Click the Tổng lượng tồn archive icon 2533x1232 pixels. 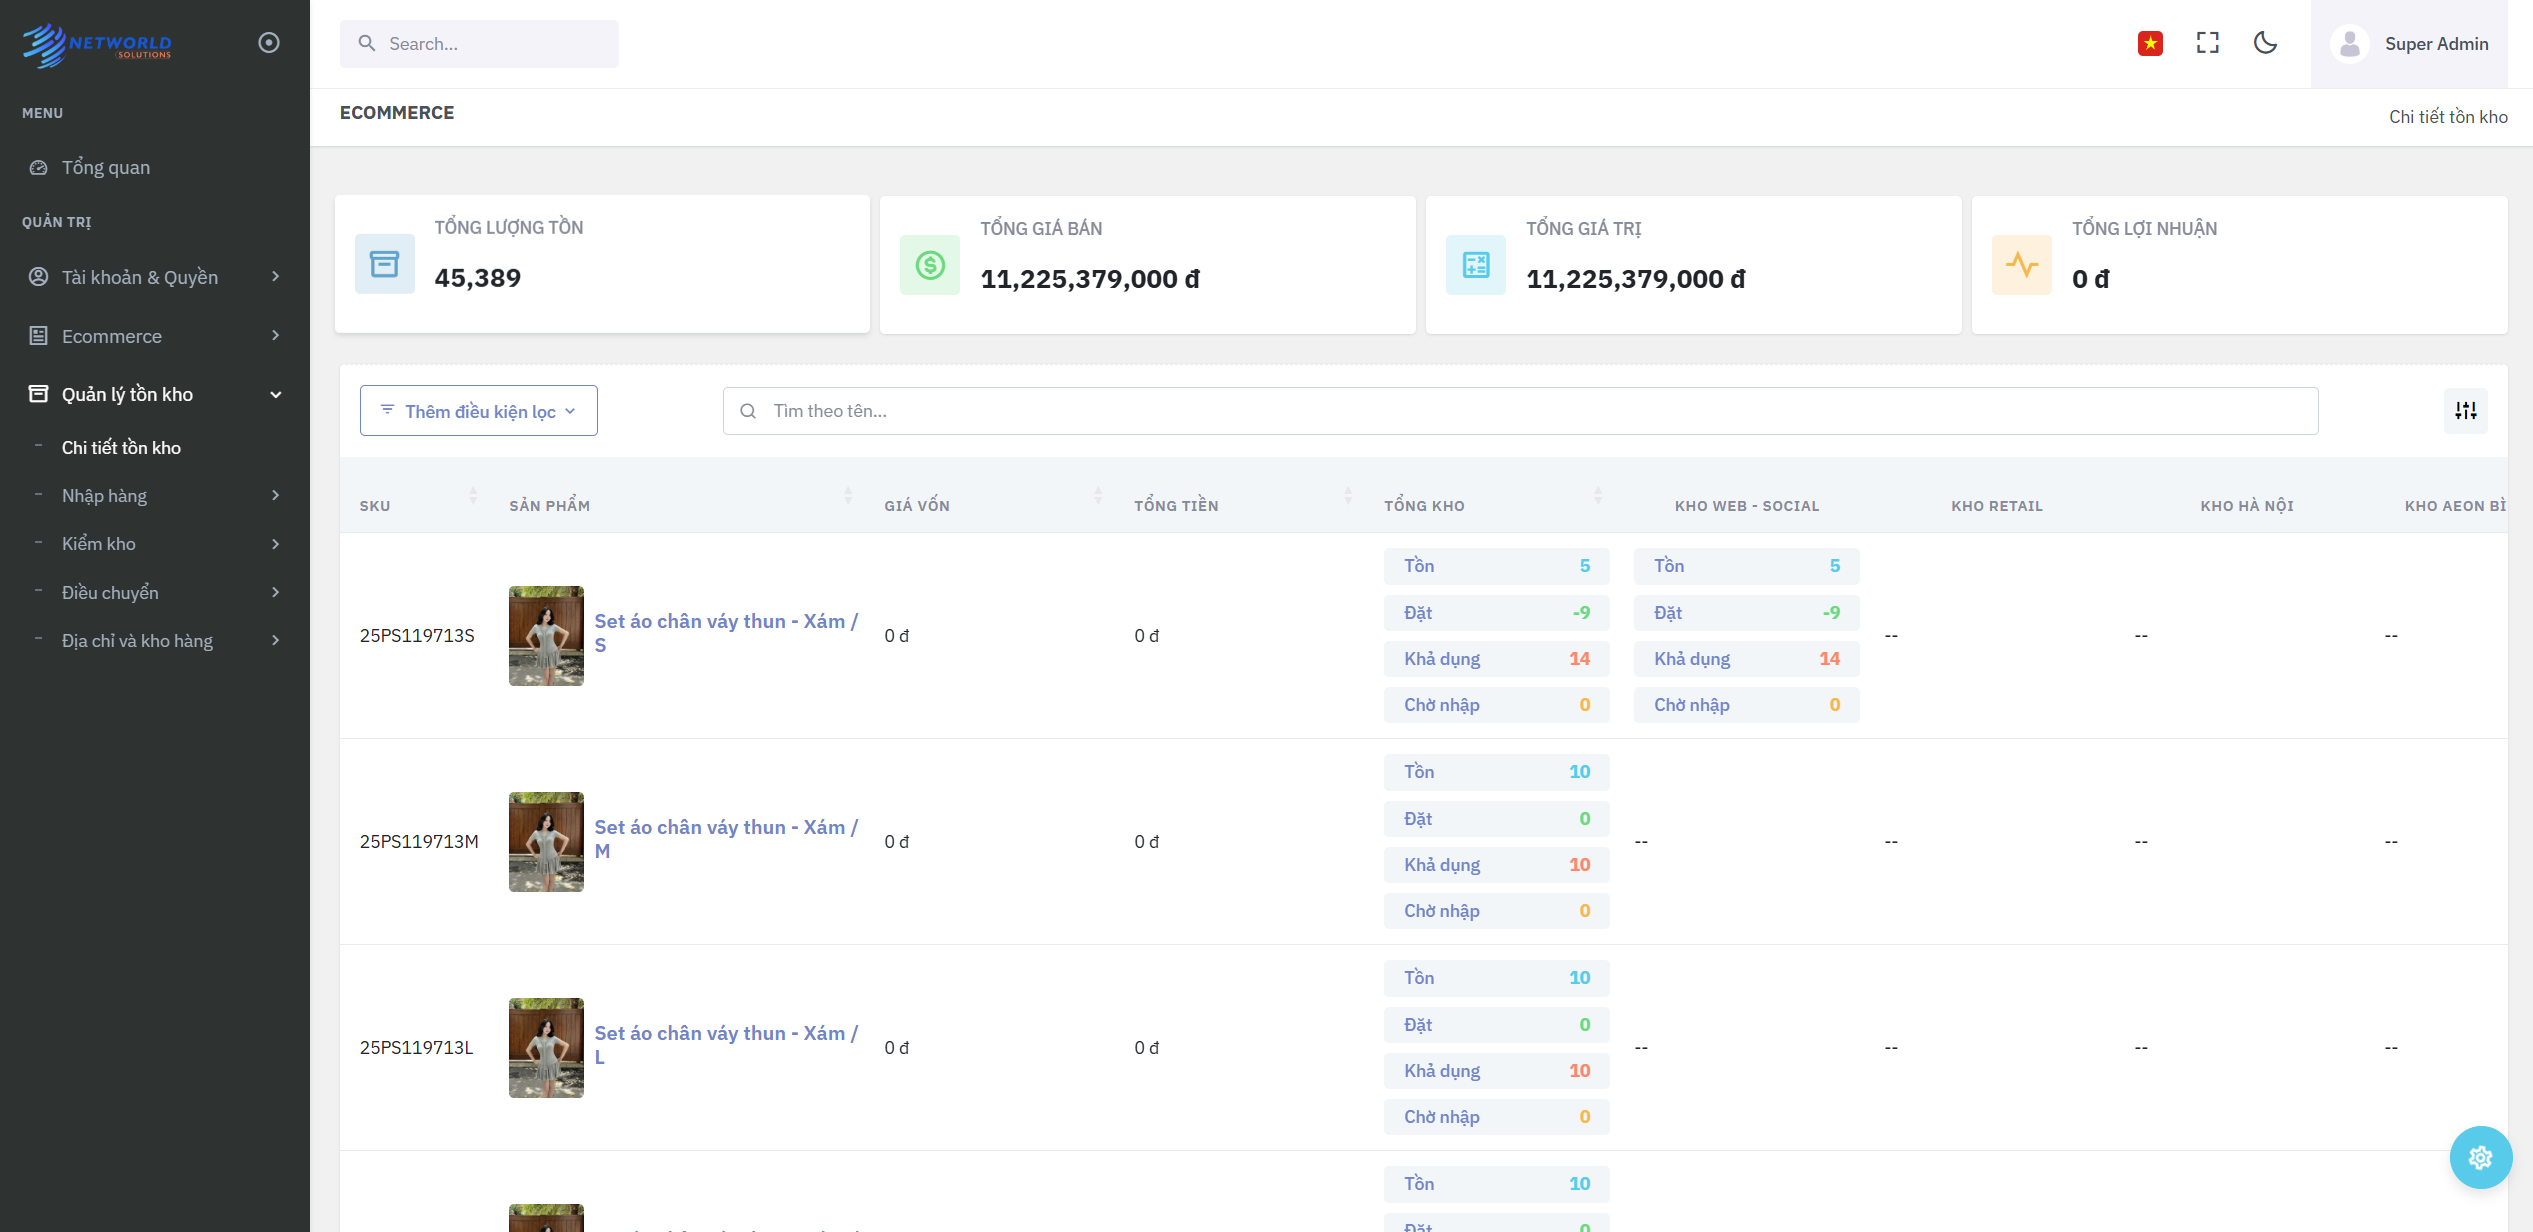pyautogui.click(x=384, y=264)
